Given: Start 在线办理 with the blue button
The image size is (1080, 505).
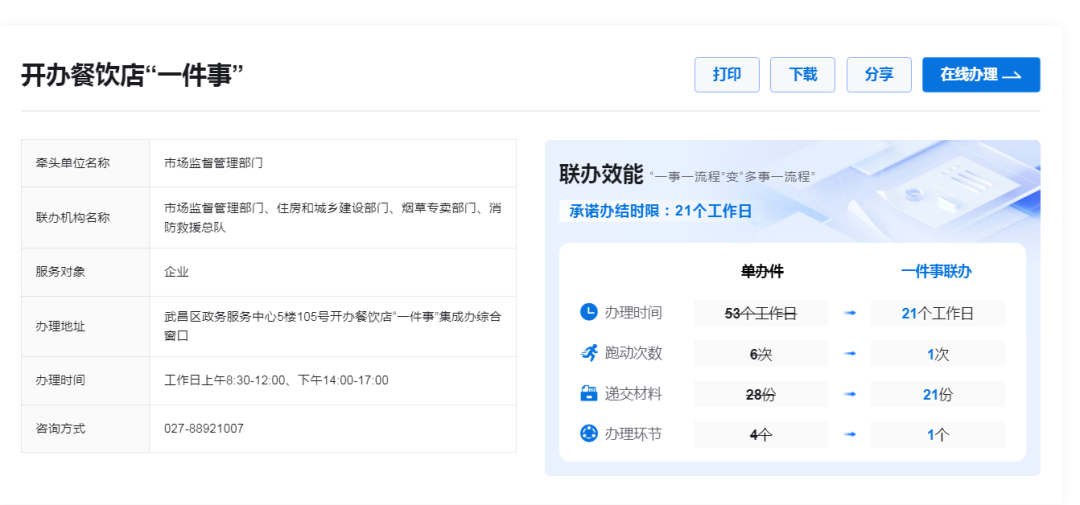Looking at the screenshot, I should tap(980, 75).
